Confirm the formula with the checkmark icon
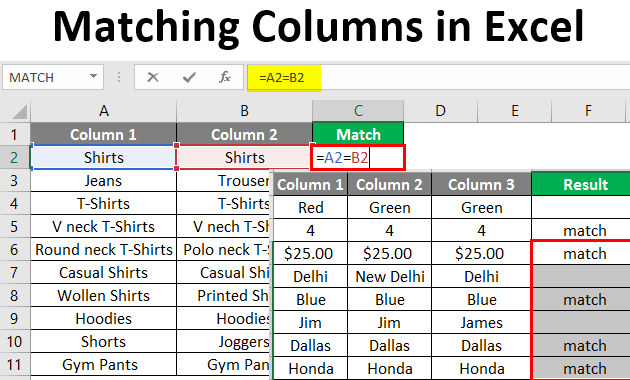This screenshot has width=630, height=380. [x=189, y=77]
